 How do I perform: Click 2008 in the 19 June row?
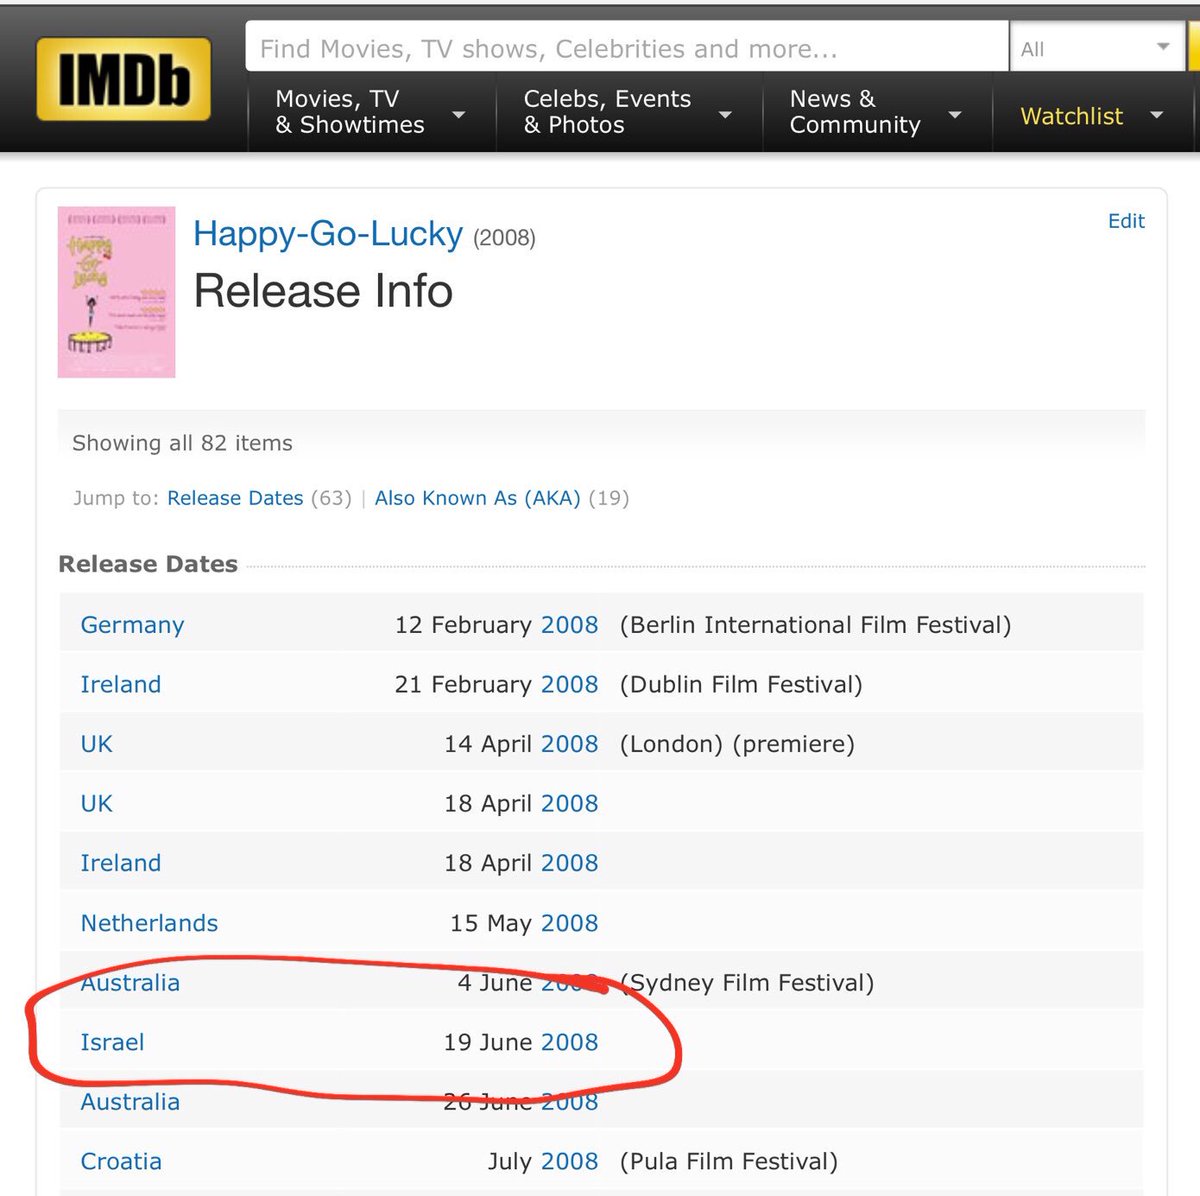coord(569,1042)
